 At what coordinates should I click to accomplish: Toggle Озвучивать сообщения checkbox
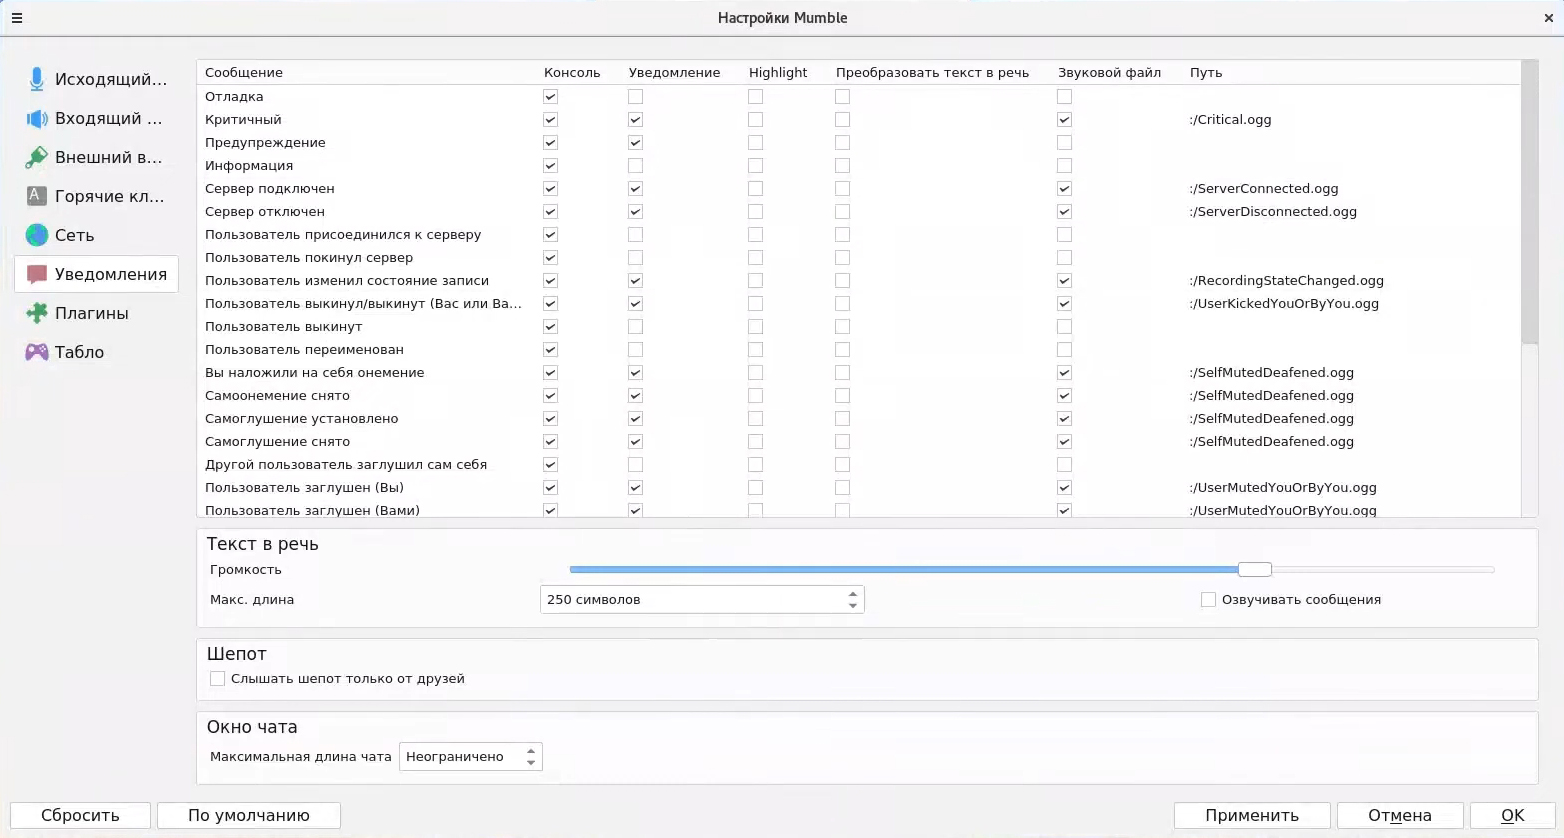pyautogui.click(x=1208, y=600)
